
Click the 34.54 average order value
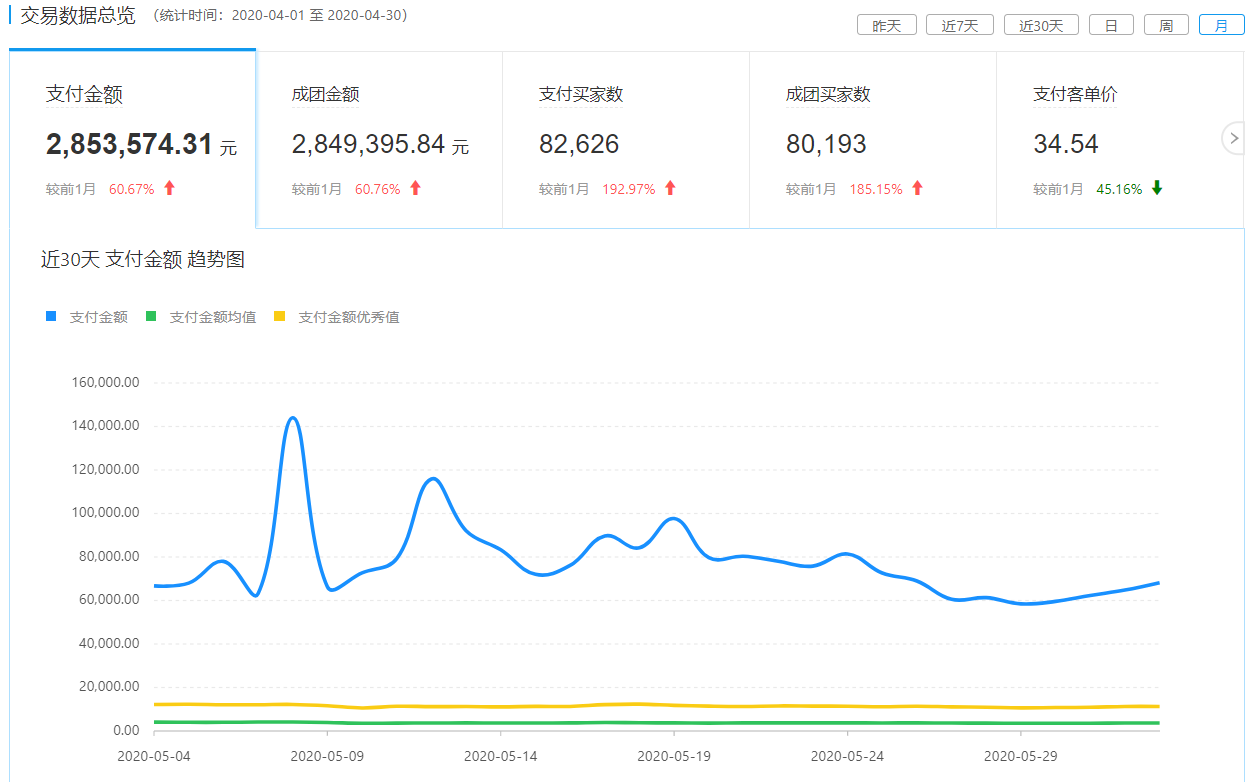click(x=1066, y=144)
